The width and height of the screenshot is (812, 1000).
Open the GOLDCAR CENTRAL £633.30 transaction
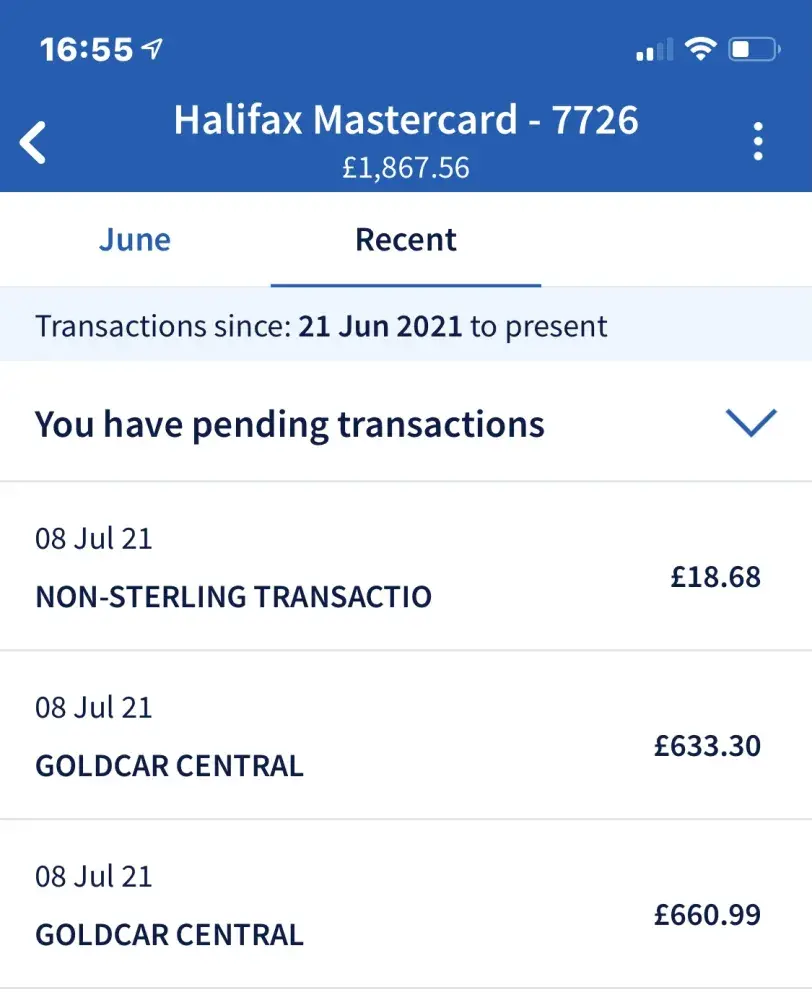pyautogui.click(x=170, y=766)
